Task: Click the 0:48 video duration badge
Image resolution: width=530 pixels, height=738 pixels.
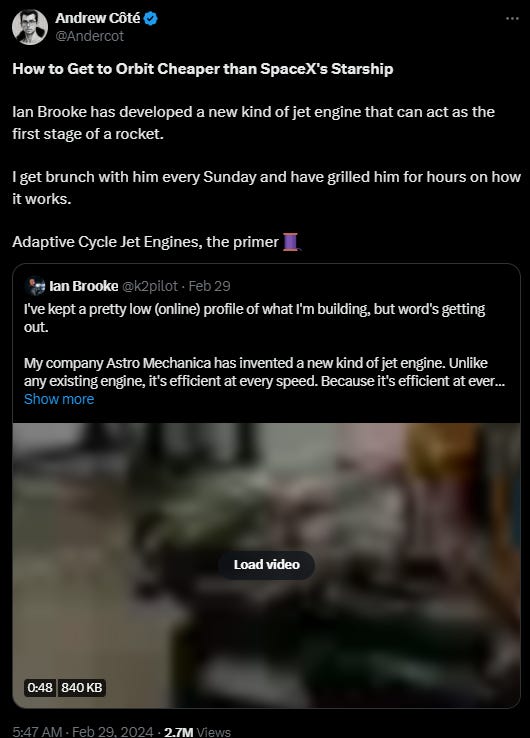Action: coord(40,688)
